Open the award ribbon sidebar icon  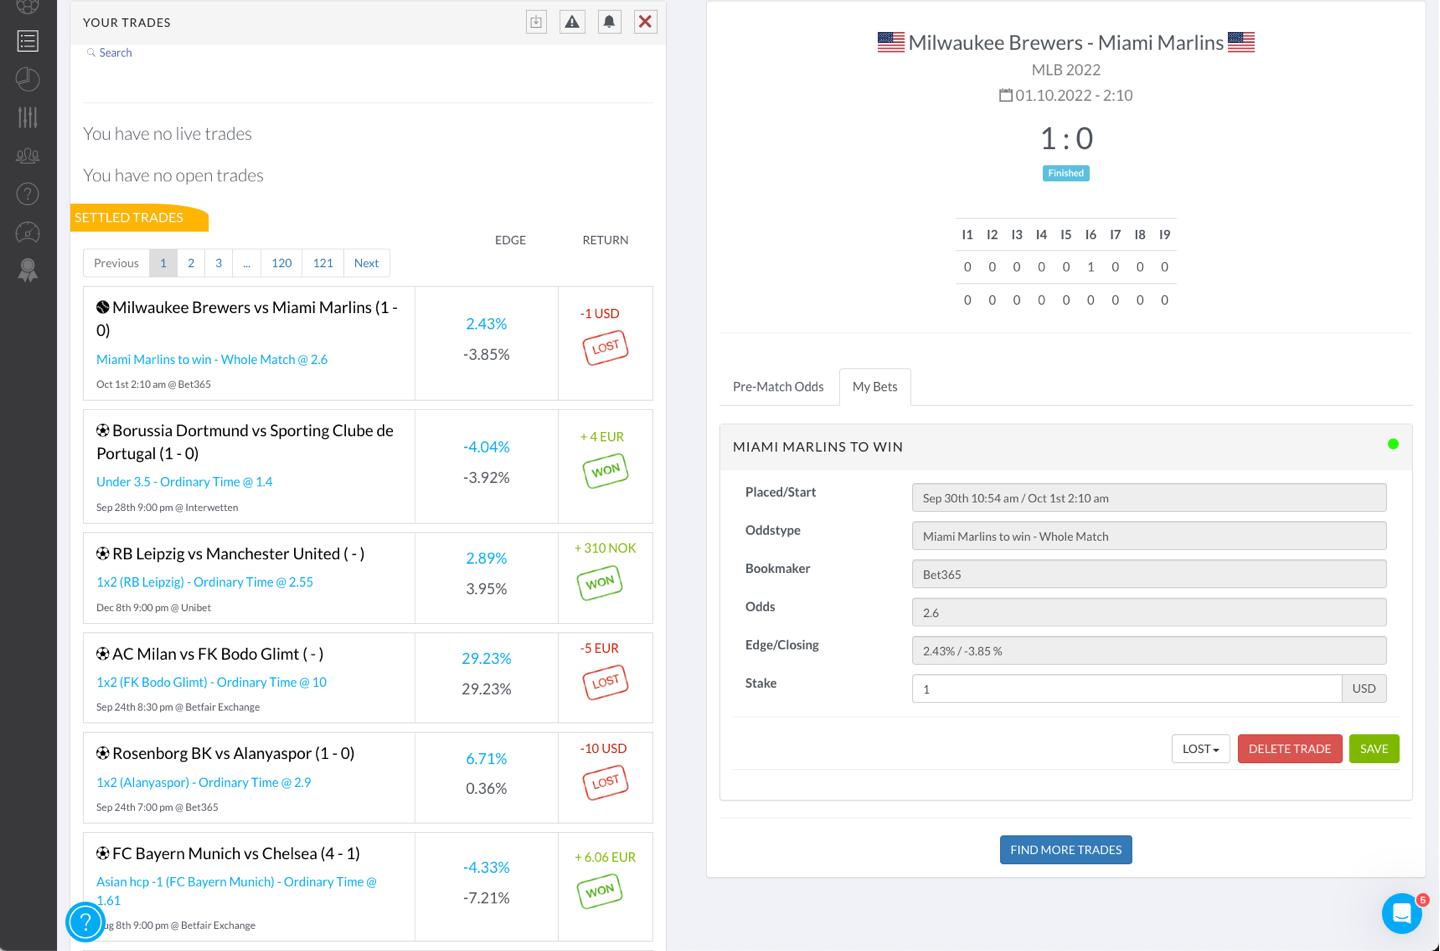click(28, 270)
